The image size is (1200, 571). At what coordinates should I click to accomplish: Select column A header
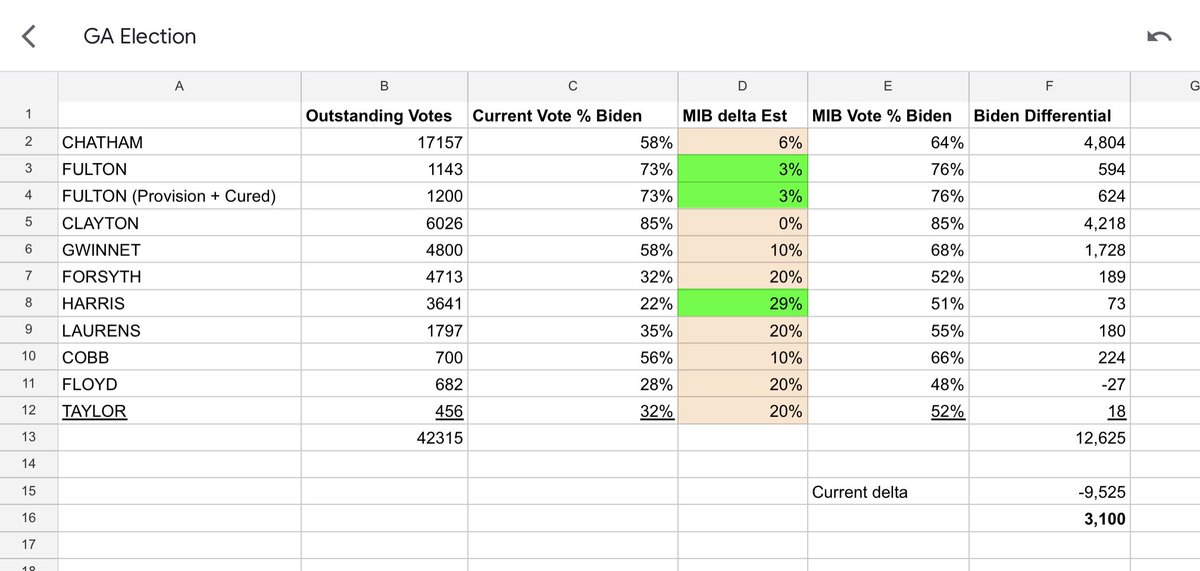click(180, 86)
